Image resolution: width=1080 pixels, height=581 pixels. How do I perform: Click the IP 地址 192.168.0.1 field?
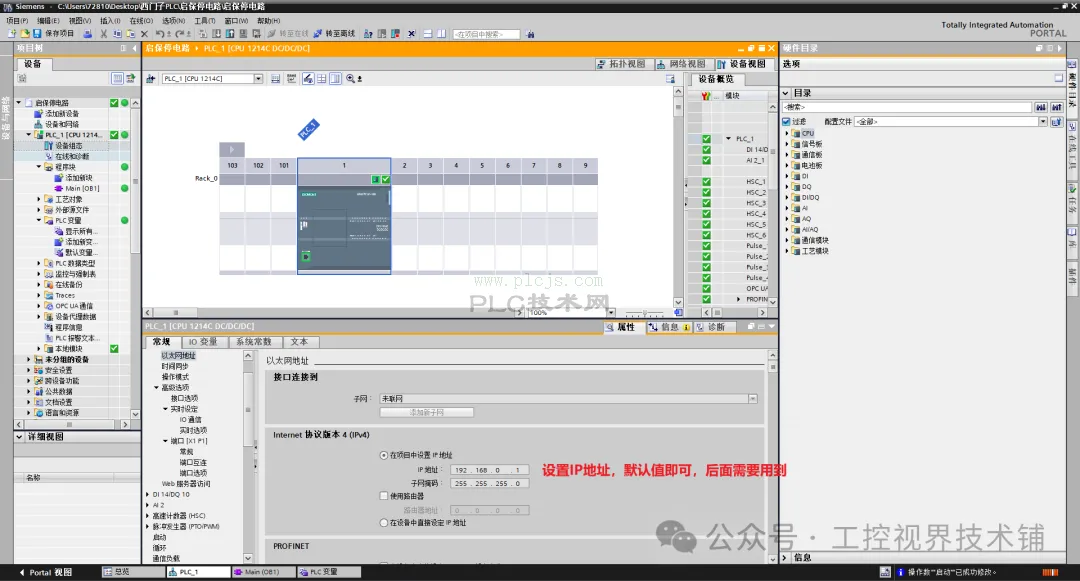[x=490, y=470]
